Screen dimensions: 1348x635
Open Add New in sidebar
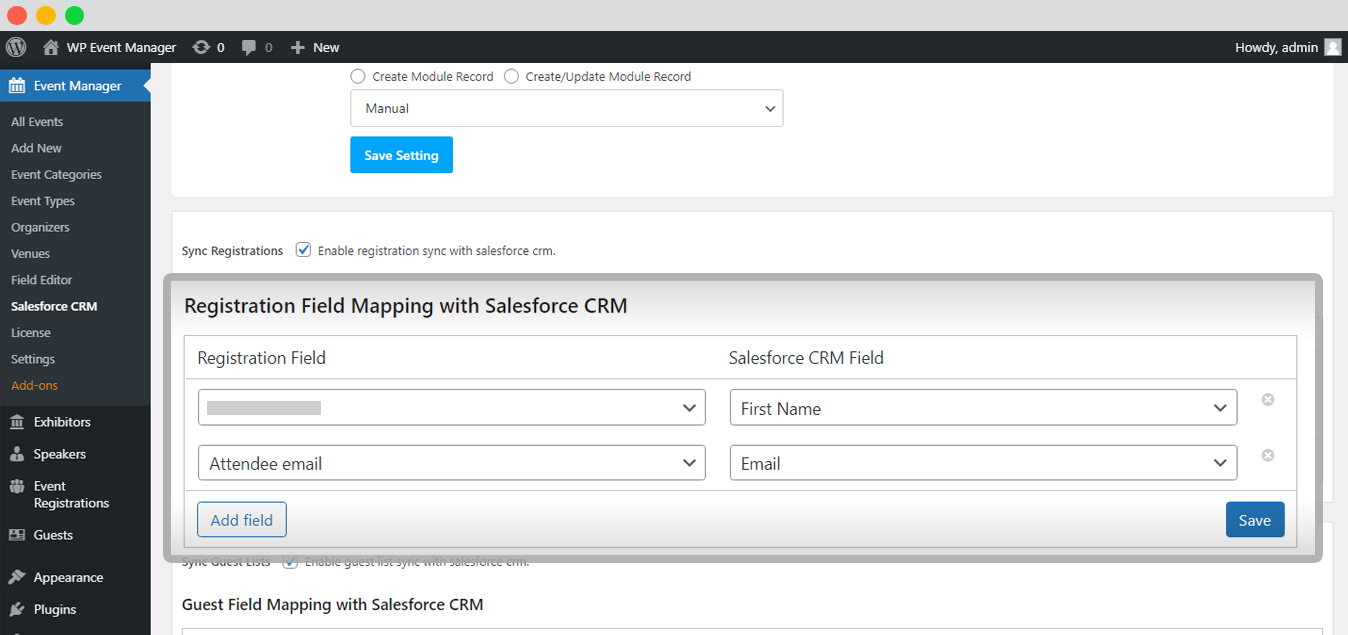click(x=36, y=148)
